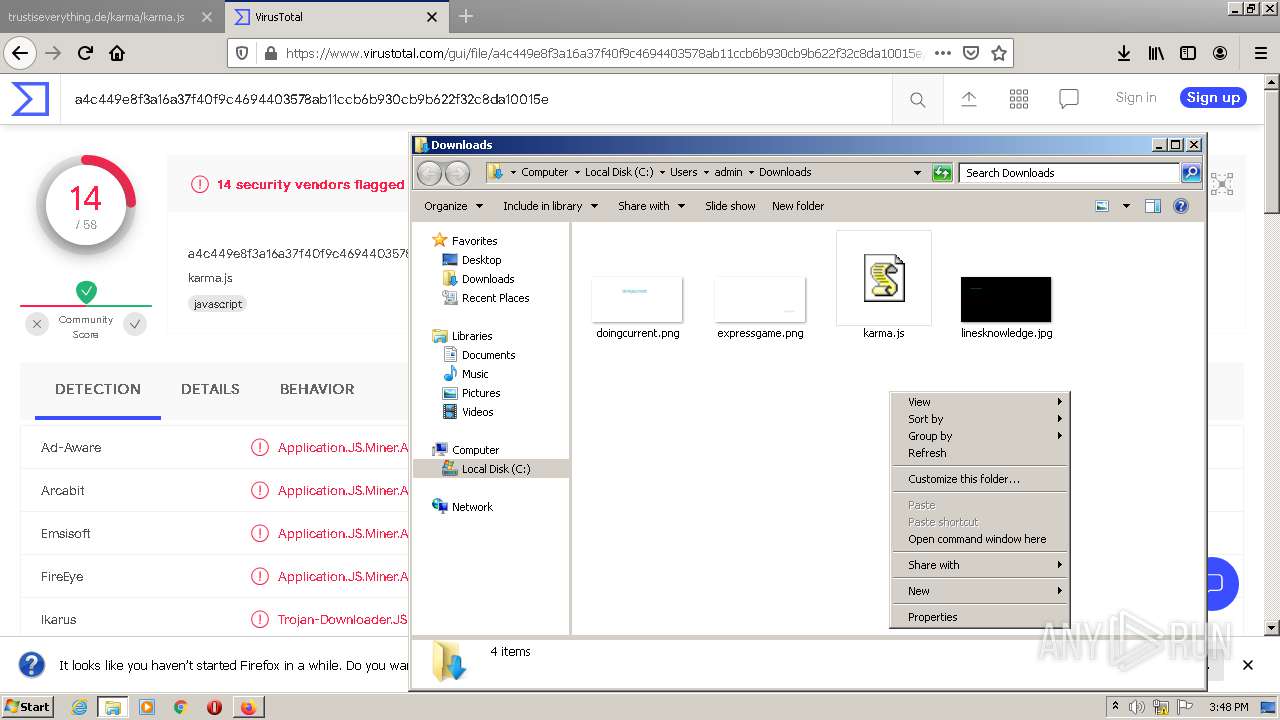The image size is (1280, 720).
Task: Click the Explorer help question mark icon
Action: (1181, 206)
